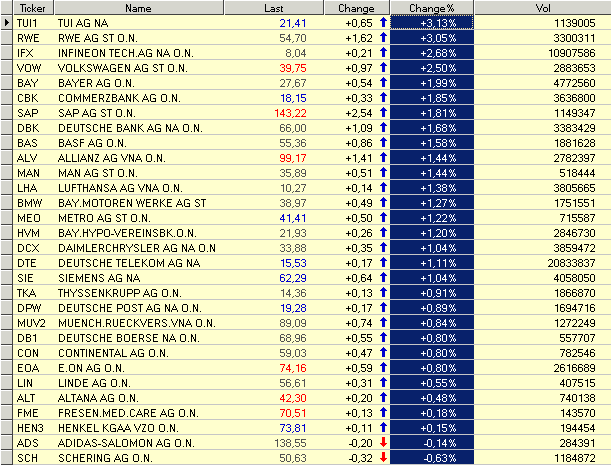Click last price 18,15 for COMMERZBANK

[x=293, y=98]
